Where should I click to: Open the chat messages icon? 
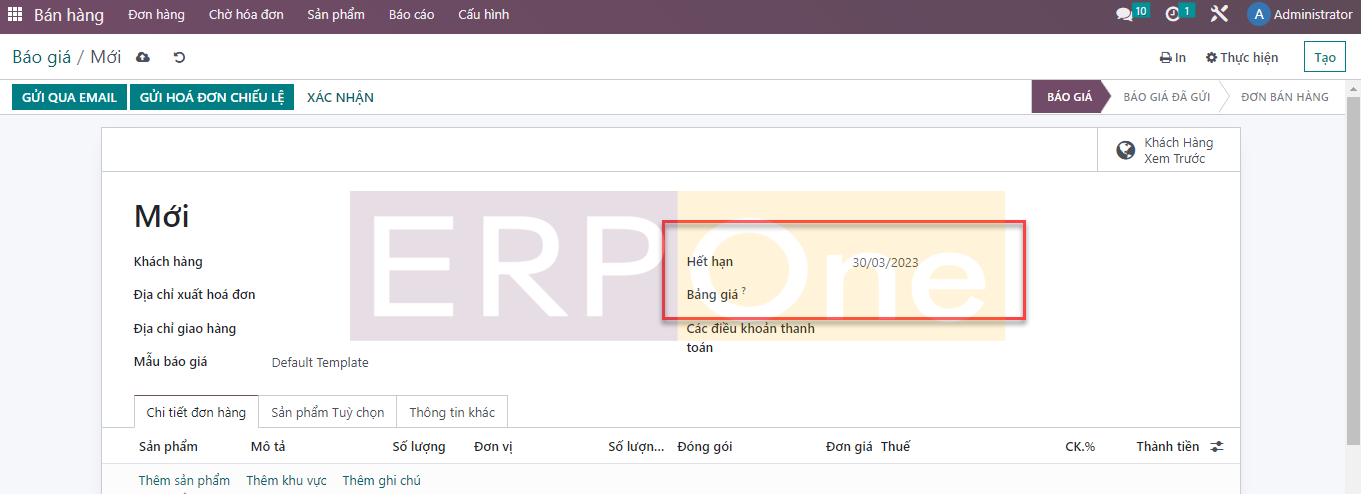point(1125,15)
